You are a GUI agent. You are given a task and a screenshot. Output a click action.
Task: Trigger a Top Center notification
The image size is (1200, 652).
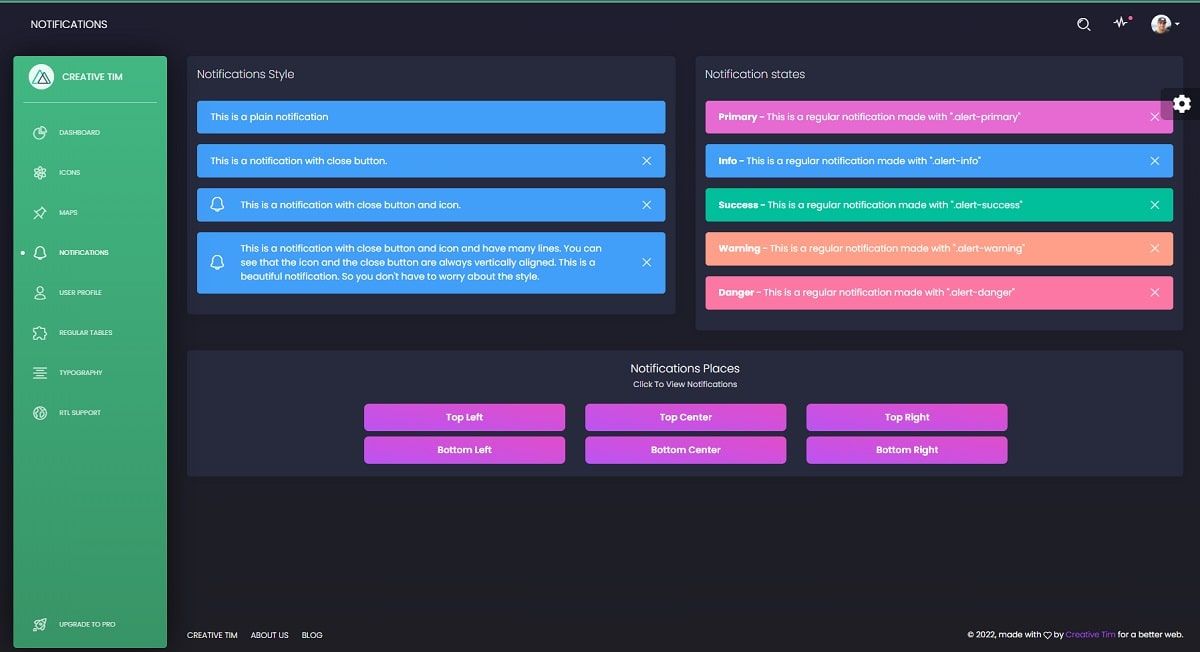tap(685, 417)
